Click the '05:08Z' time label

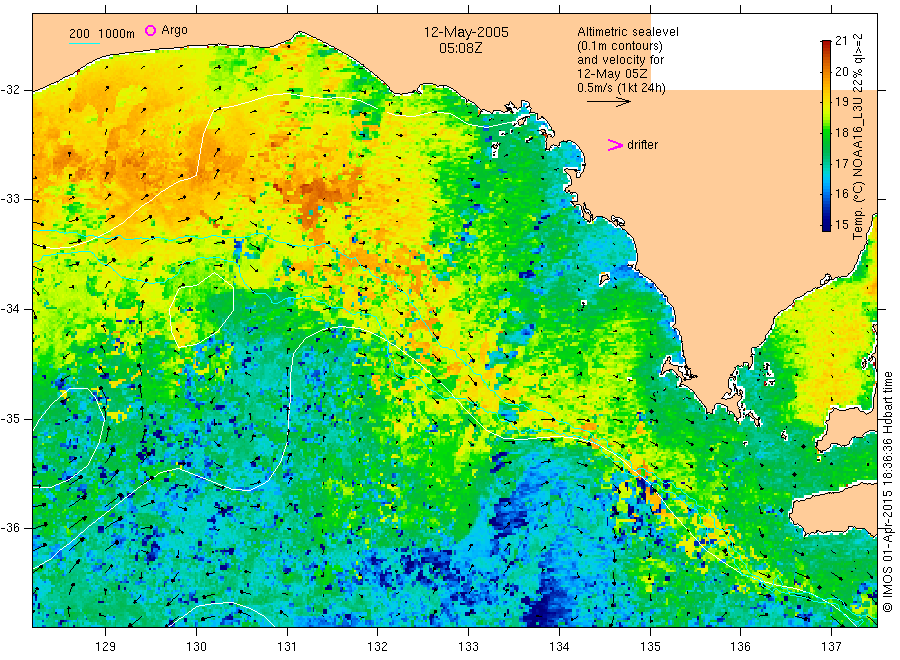coord(460,48)
